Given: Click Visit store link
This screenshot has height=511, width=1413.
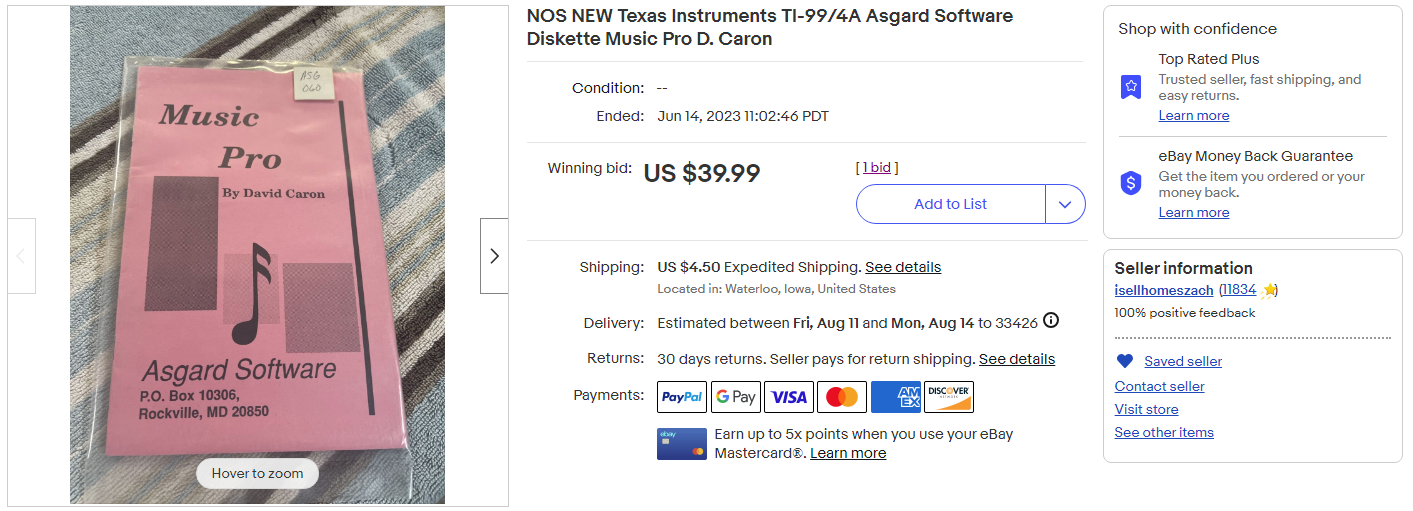Looking at the screenshot, I should 1146,409.
